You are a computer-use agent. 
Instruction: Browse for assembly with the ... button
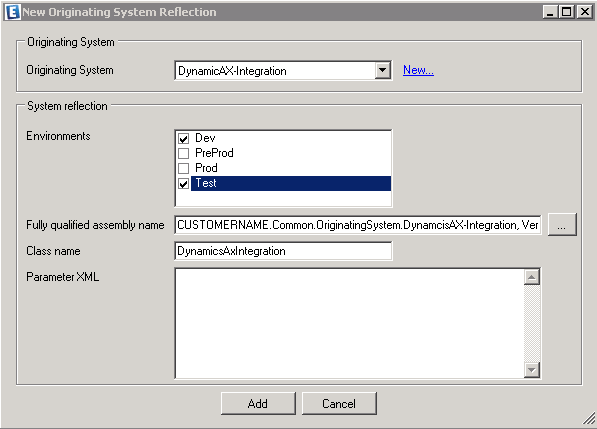click(562, 225)
